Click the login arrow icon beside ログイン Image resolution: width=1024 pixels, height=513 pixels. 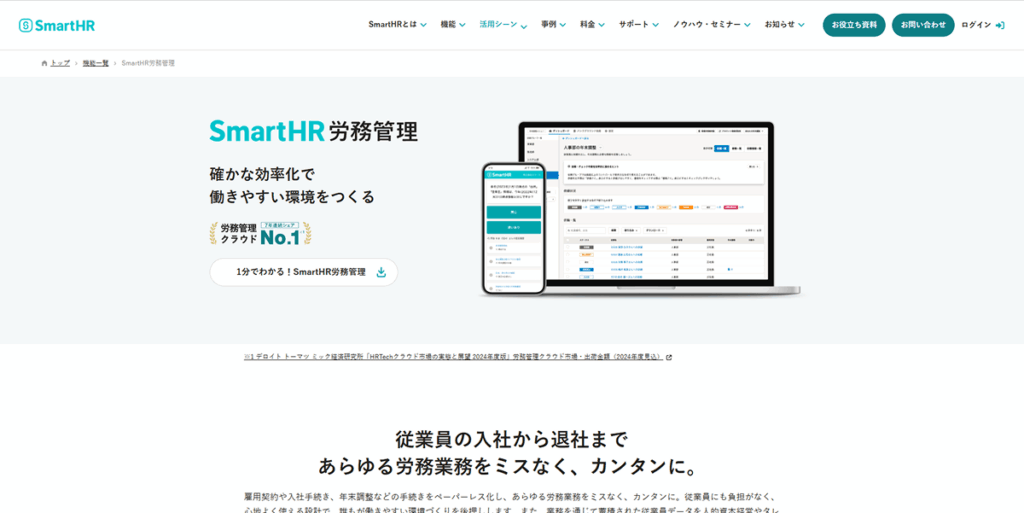coord(1000,25)
